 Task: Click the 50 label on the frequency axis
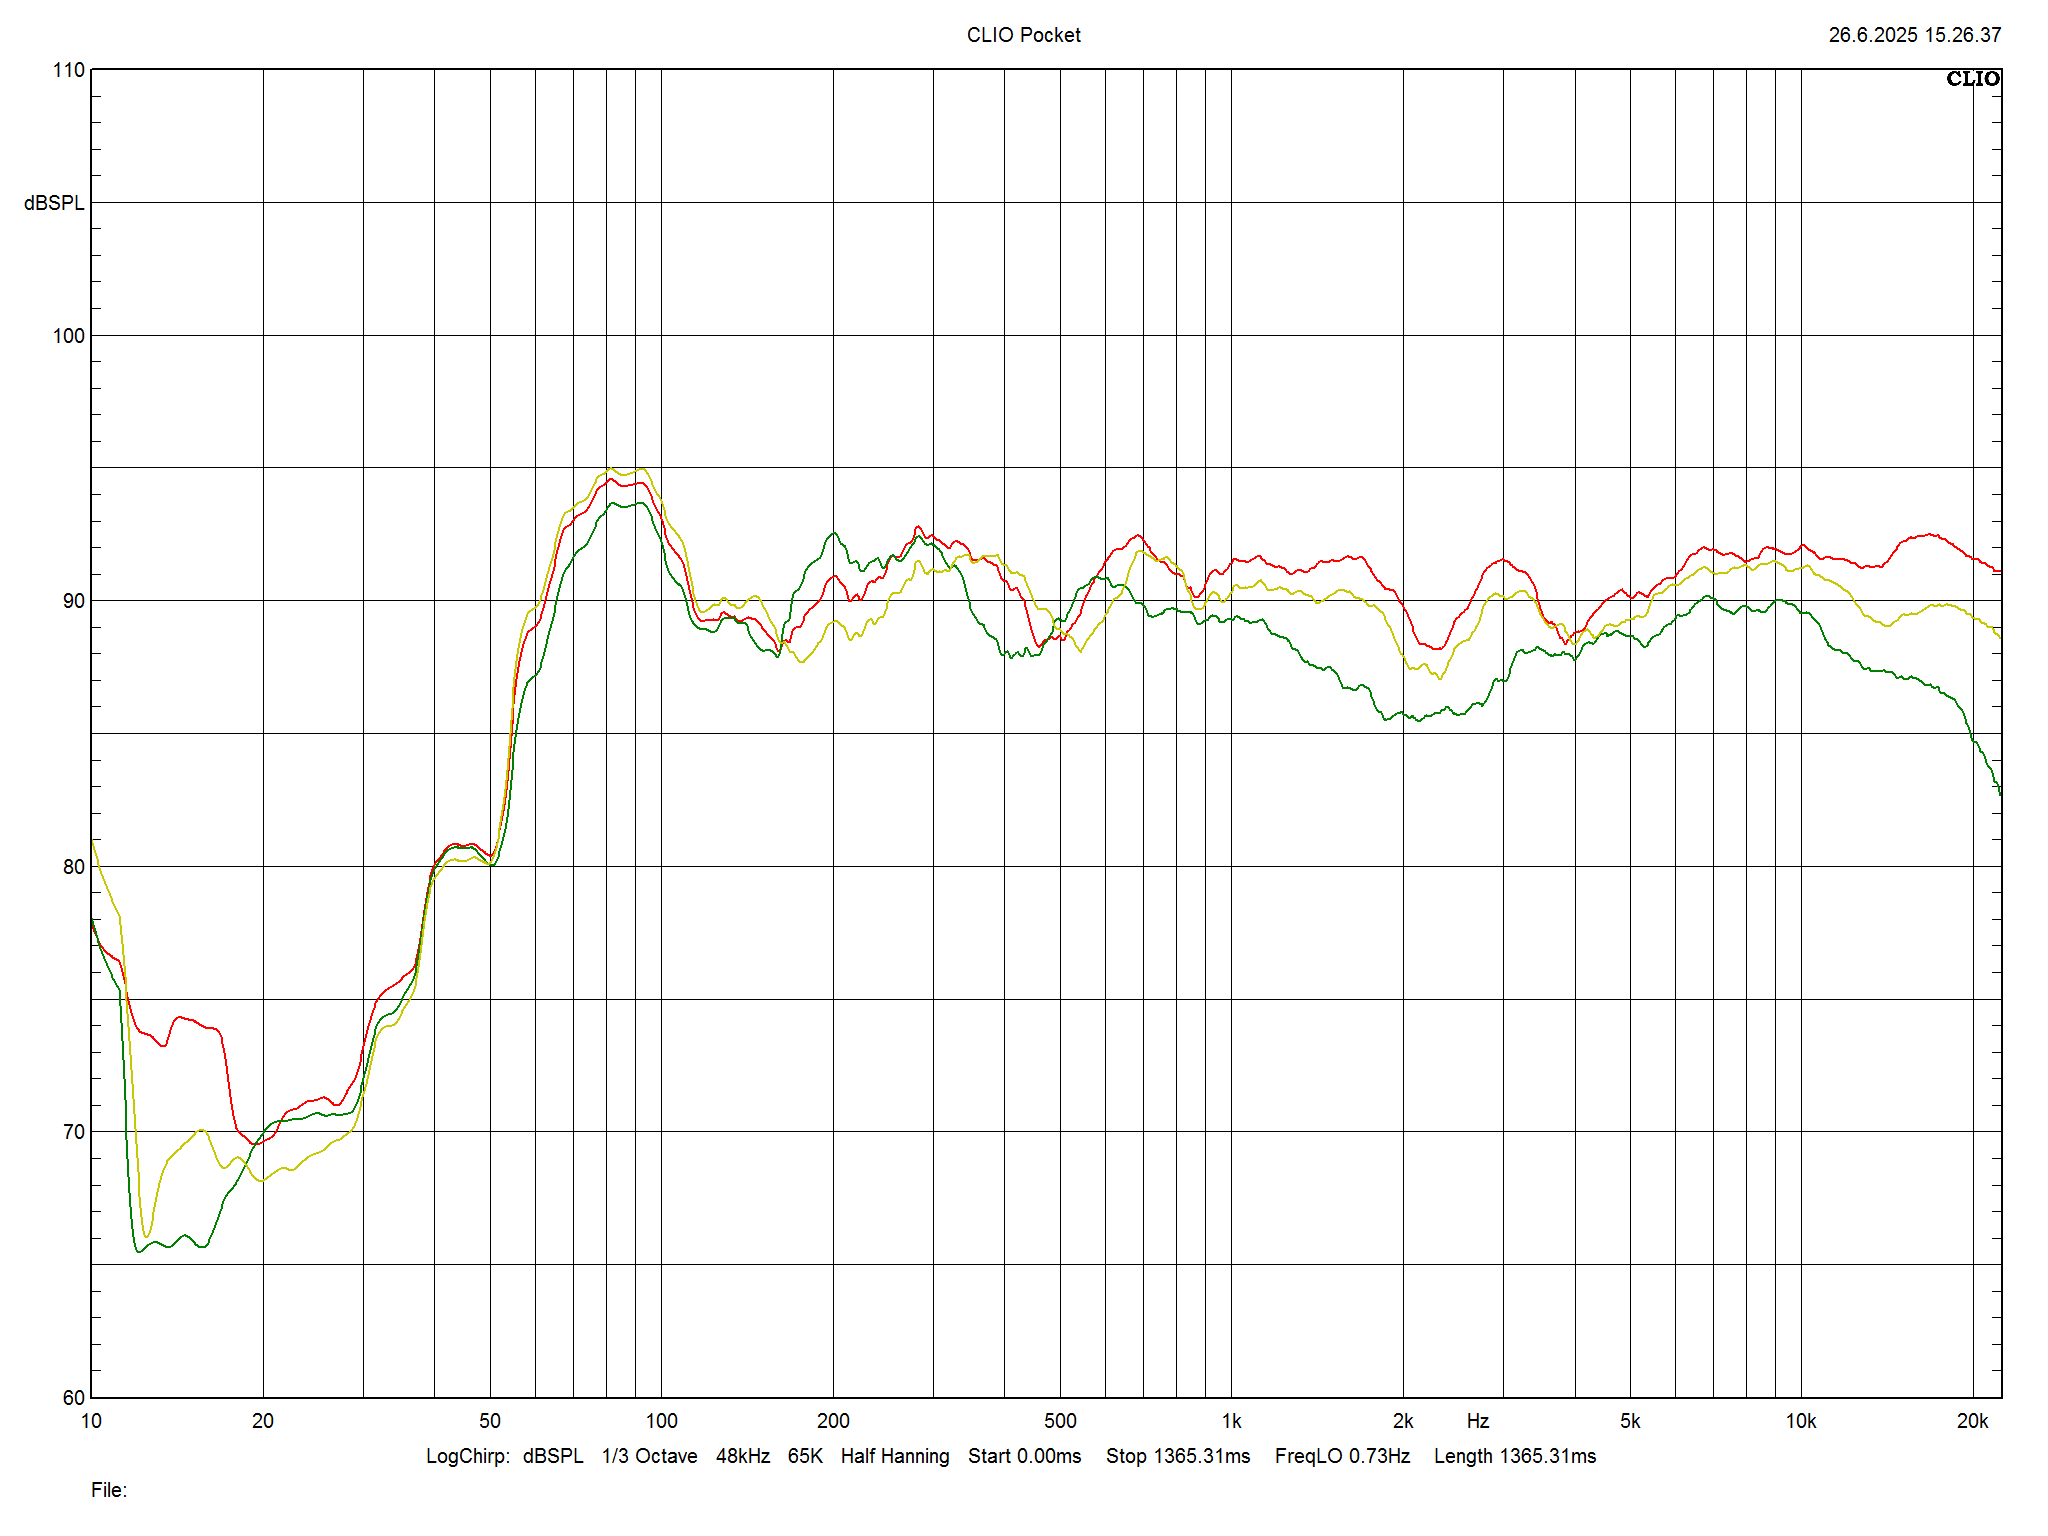point(489,1421)
